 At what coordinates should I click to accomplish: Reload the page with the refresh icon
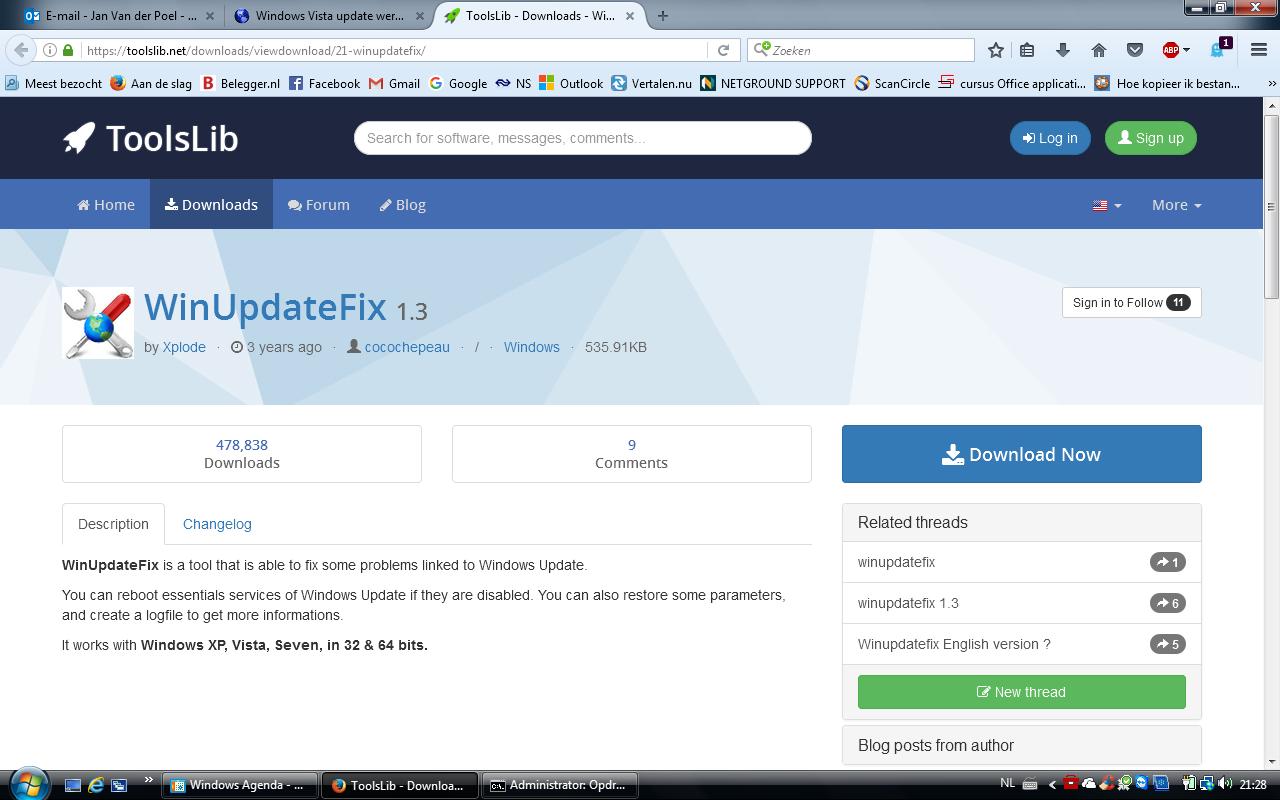coord(723,50)
